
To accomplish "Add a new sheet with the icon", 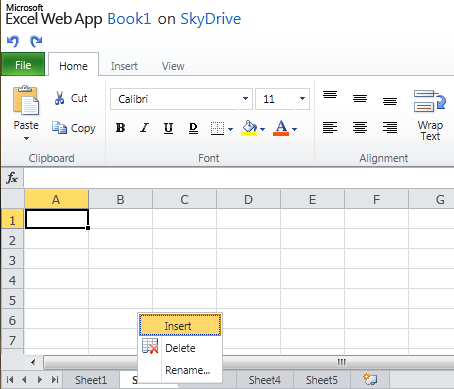I will click(x=370, y=379).
